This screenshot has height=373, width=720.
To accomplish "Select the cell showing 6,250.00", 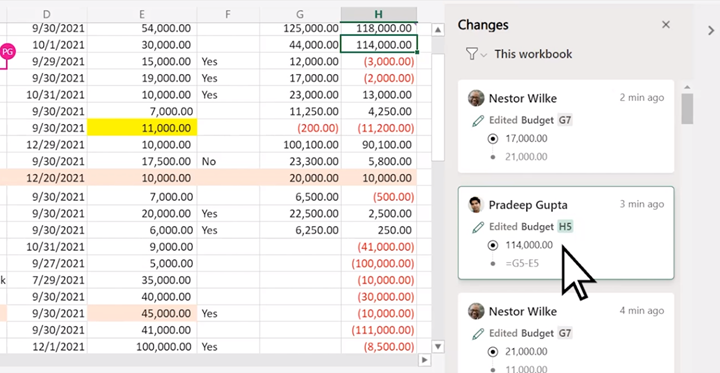I will [300, 230].
